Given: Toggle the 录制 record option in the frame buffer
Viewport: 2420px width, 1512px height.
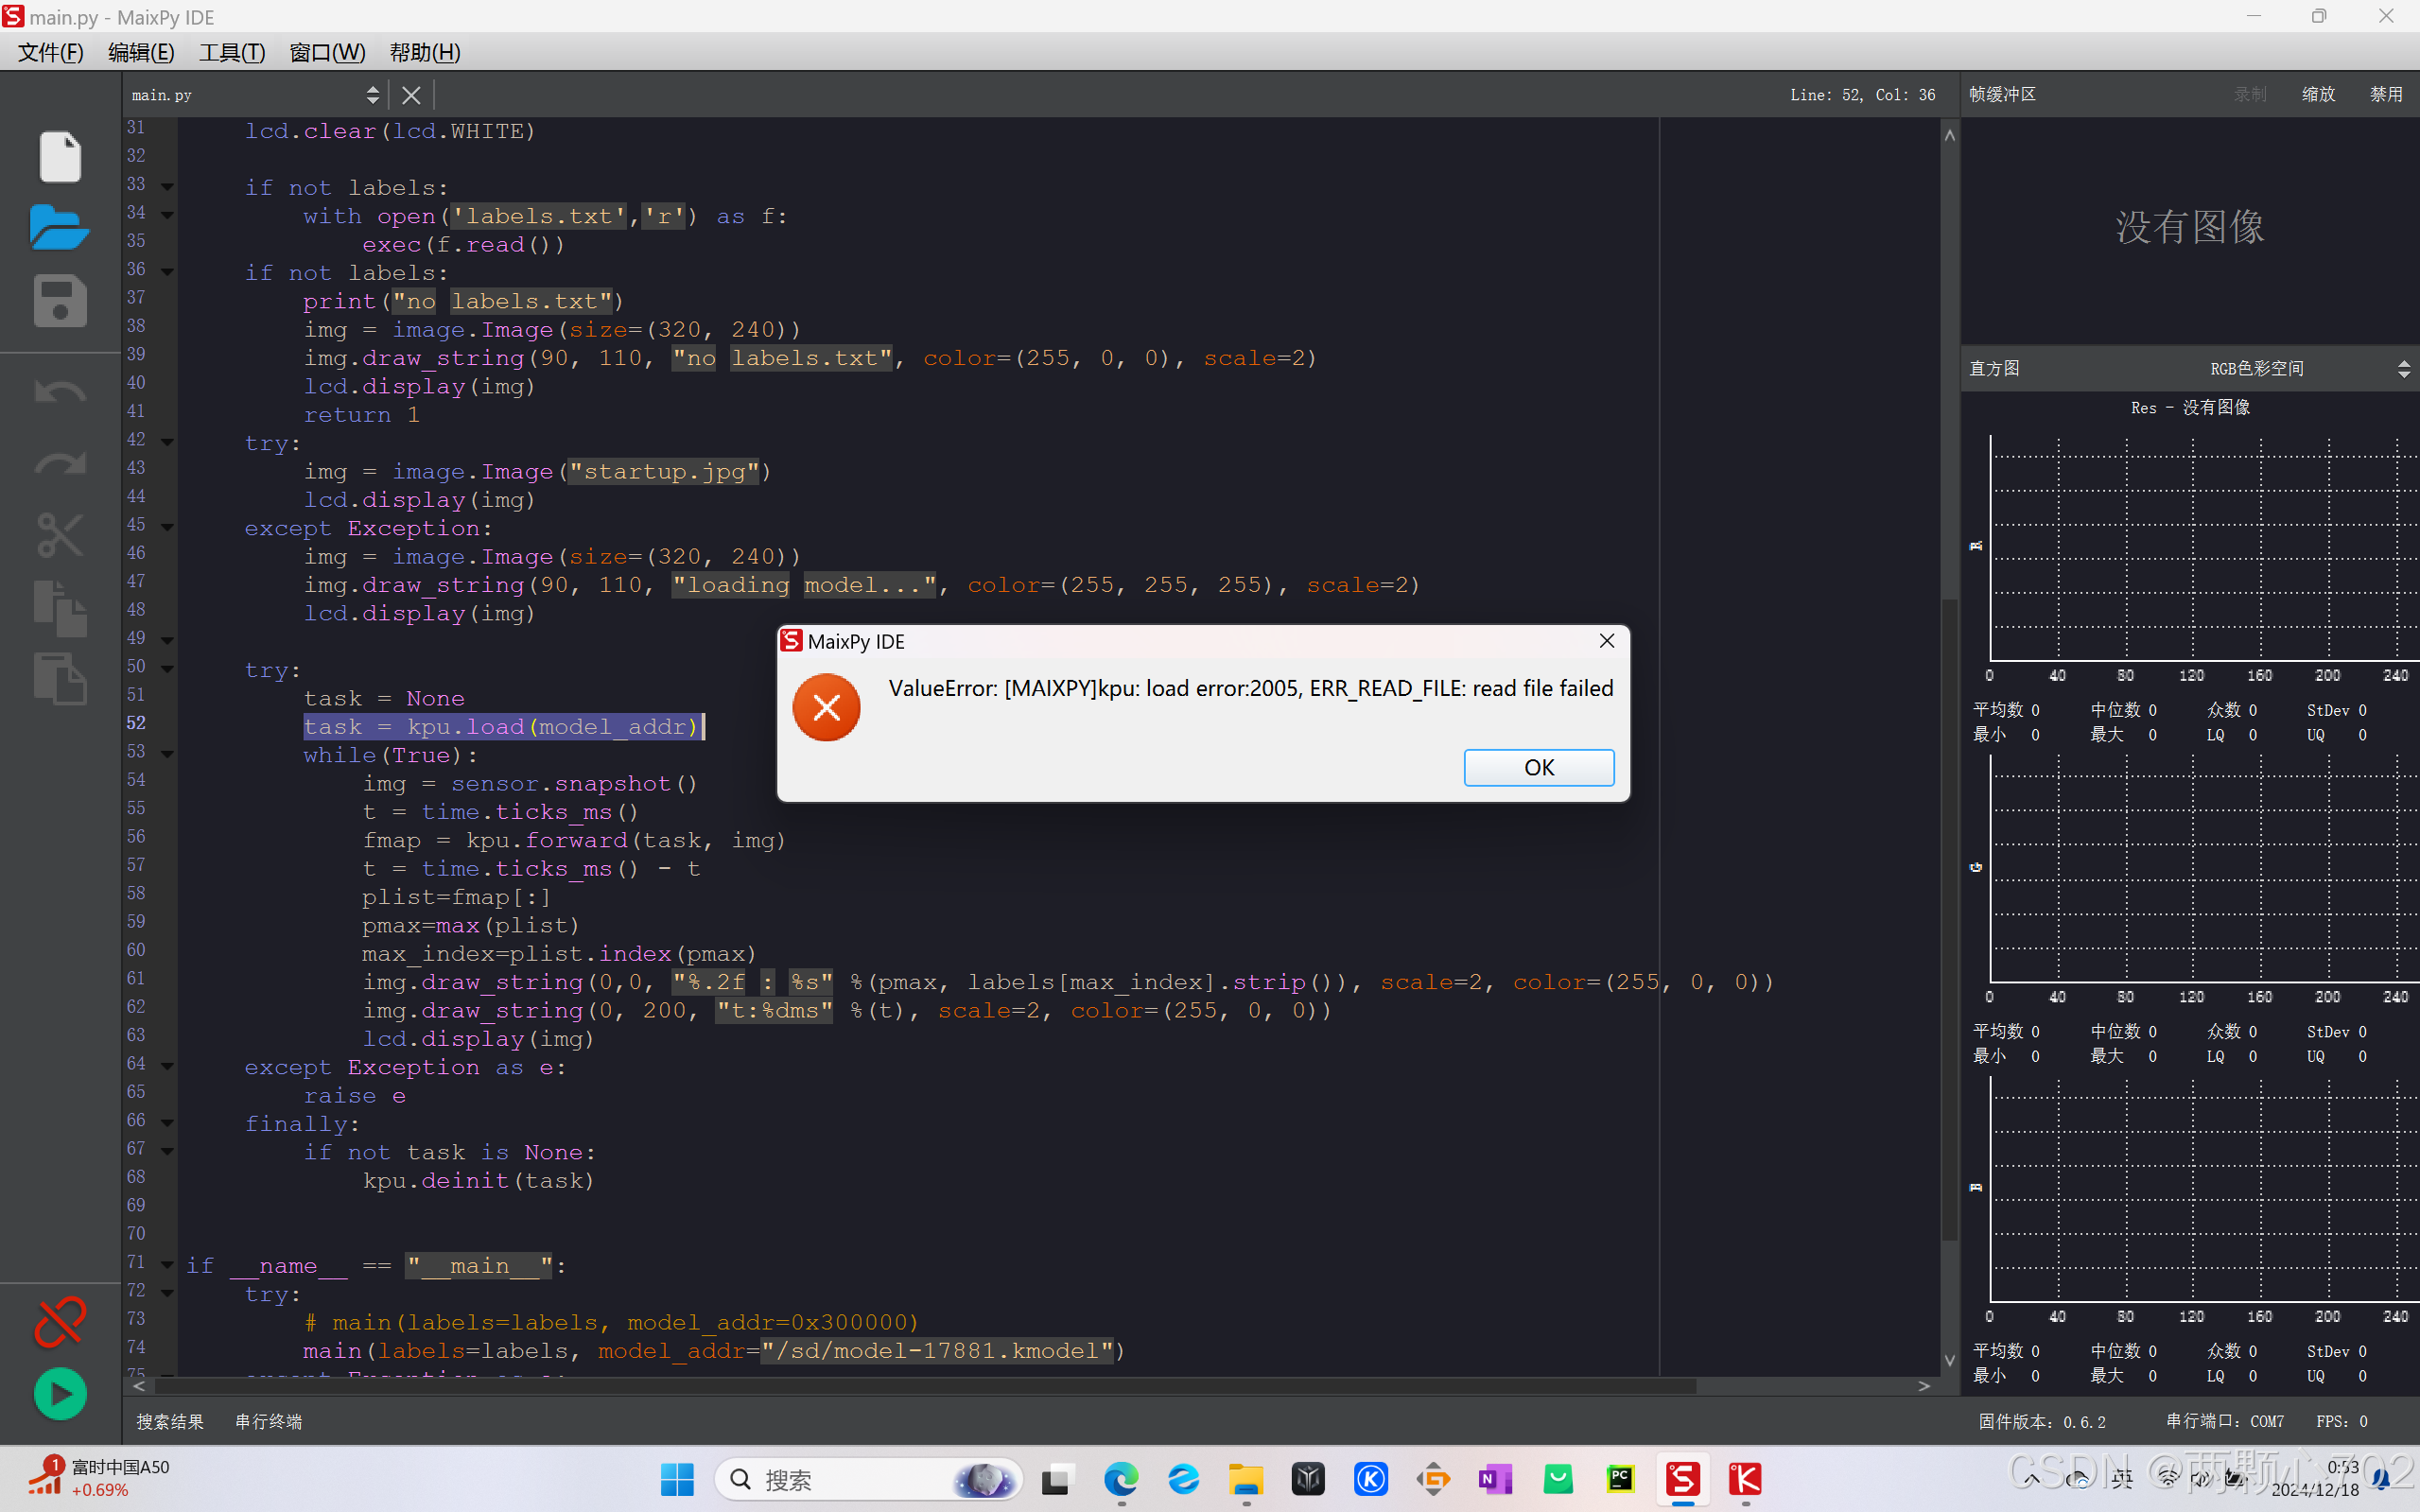Looking at the screenshot, I should (2250, 94).
